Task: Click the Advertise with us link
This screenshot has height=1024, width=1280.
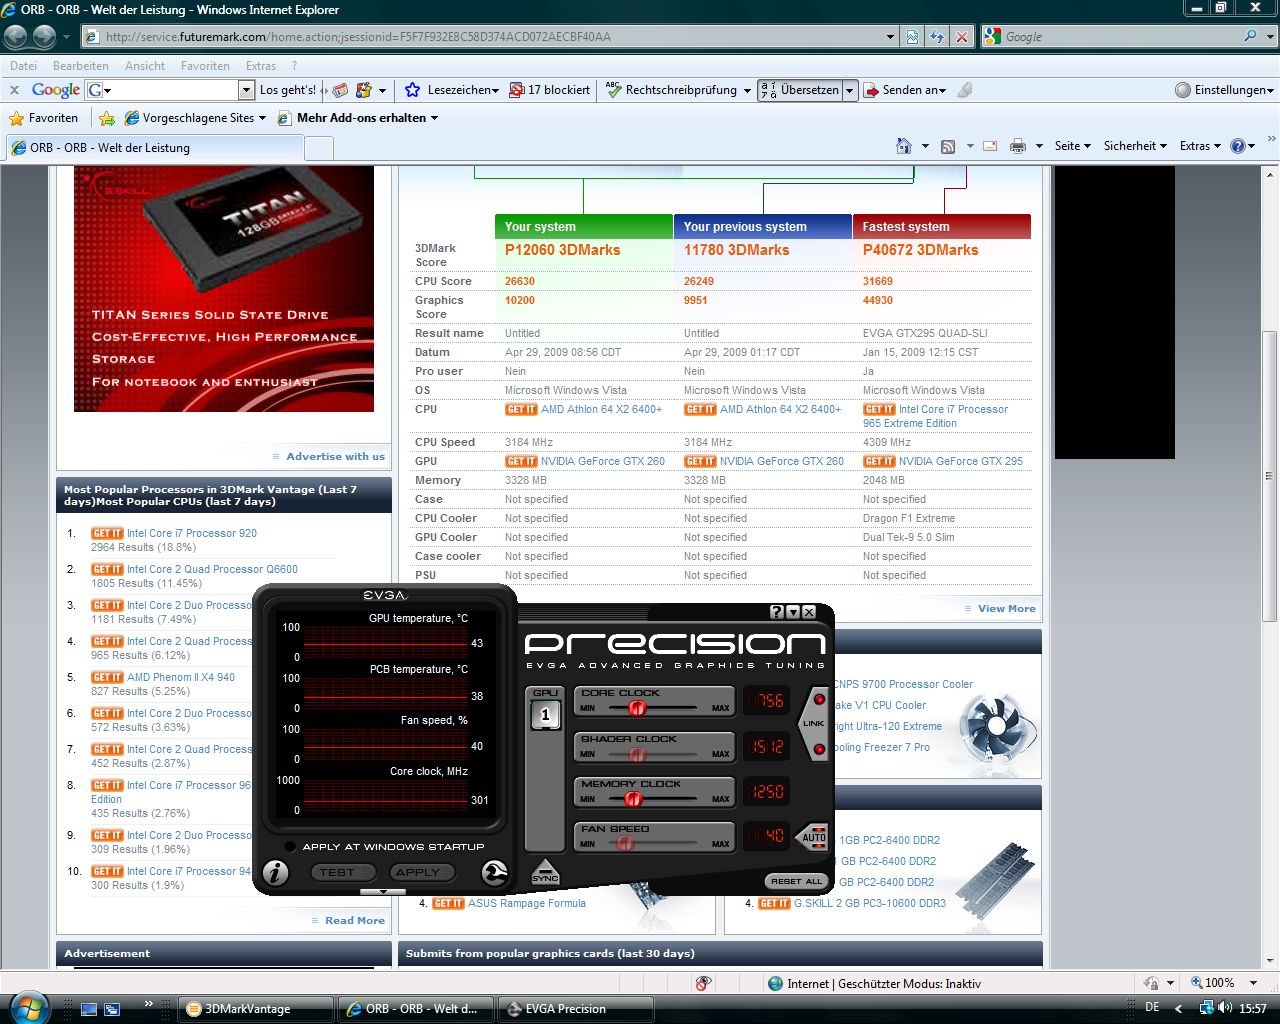Action: click(x=336, y=456)
